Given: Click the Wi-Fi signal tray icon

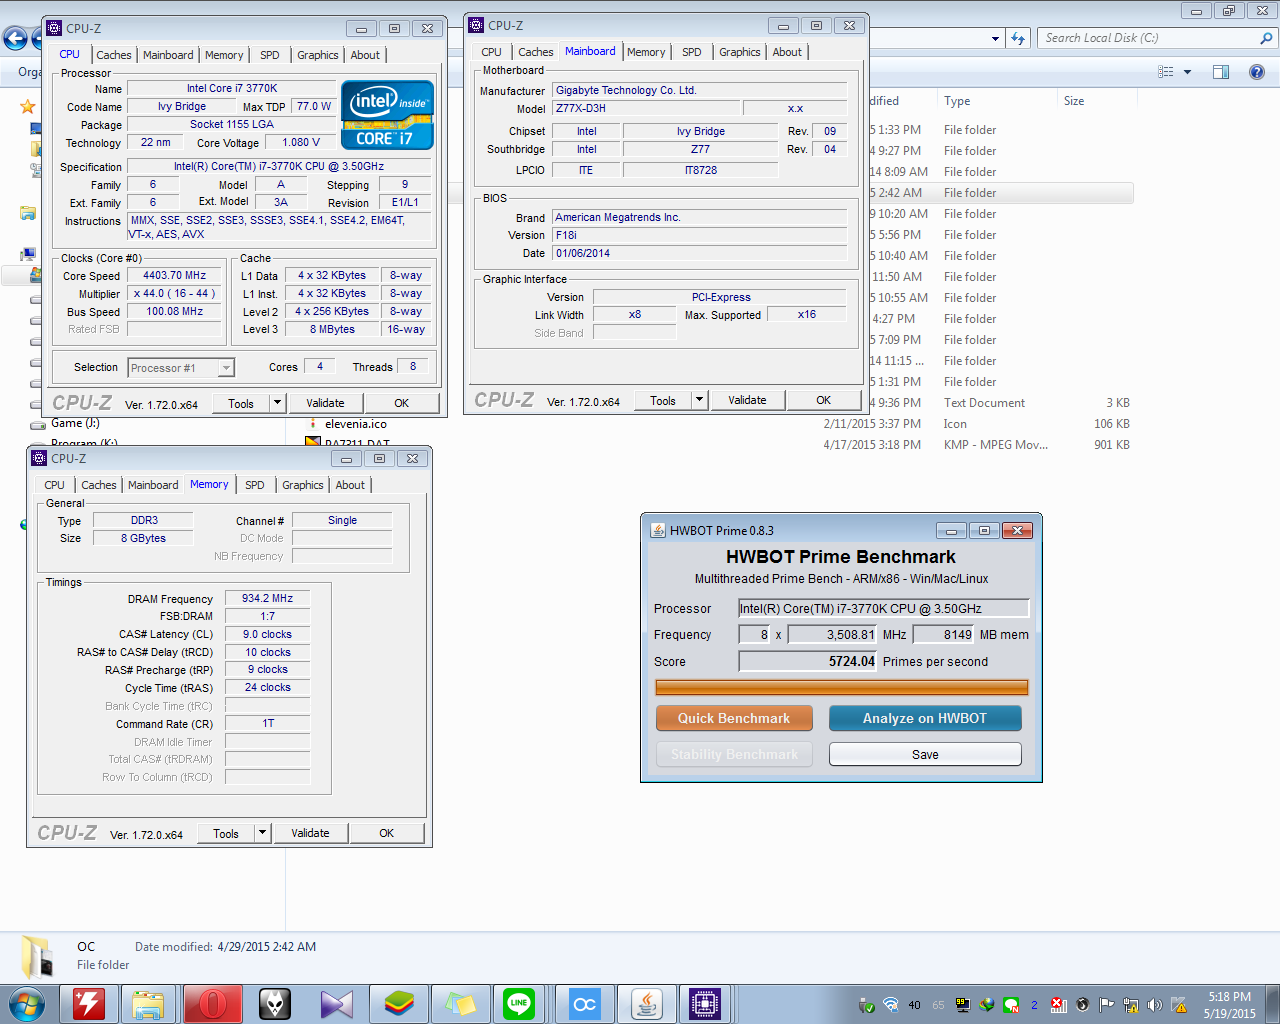Looking at the screenshot, I should pyautogui.click(x=890, y=1005).
